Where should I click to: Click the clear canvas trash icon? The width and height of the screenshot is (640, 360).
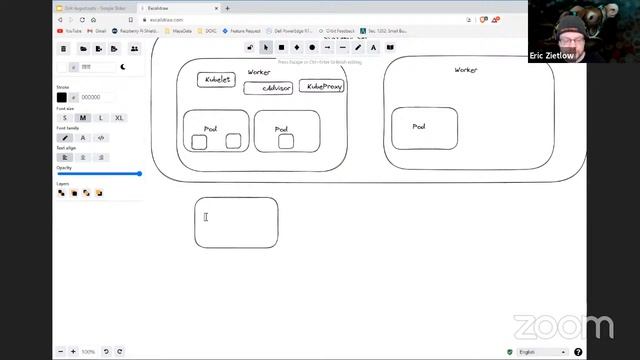tap(64, 49)
